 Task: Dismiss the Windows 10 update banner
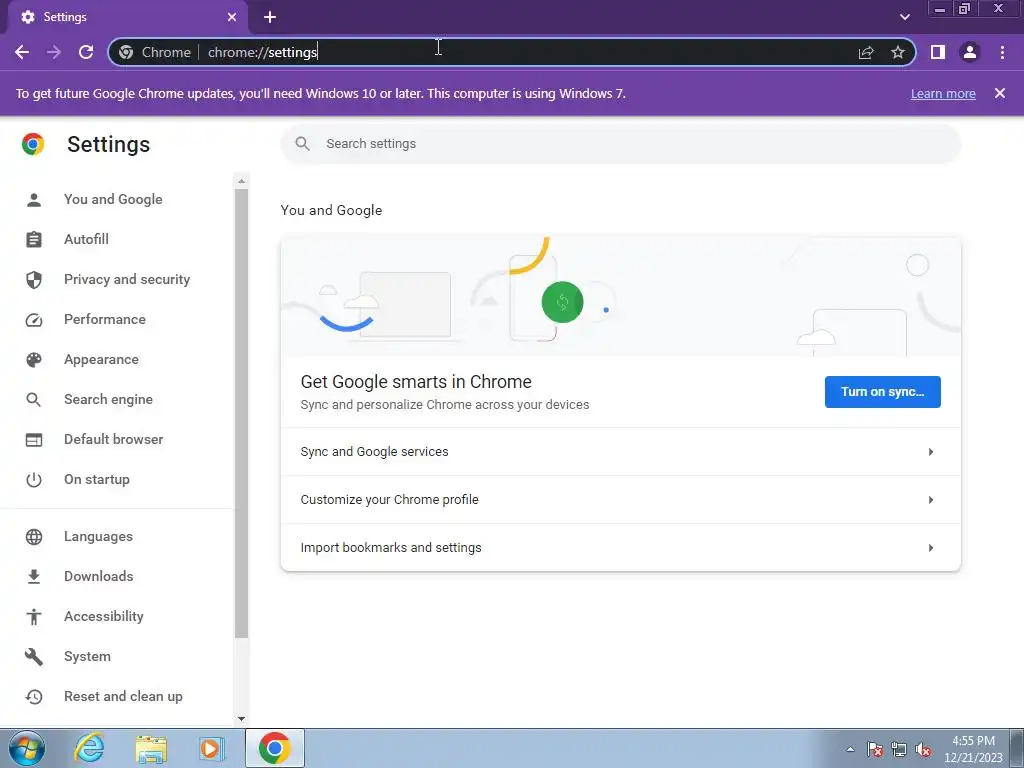pyautogui.click(x=1000, y=93)
